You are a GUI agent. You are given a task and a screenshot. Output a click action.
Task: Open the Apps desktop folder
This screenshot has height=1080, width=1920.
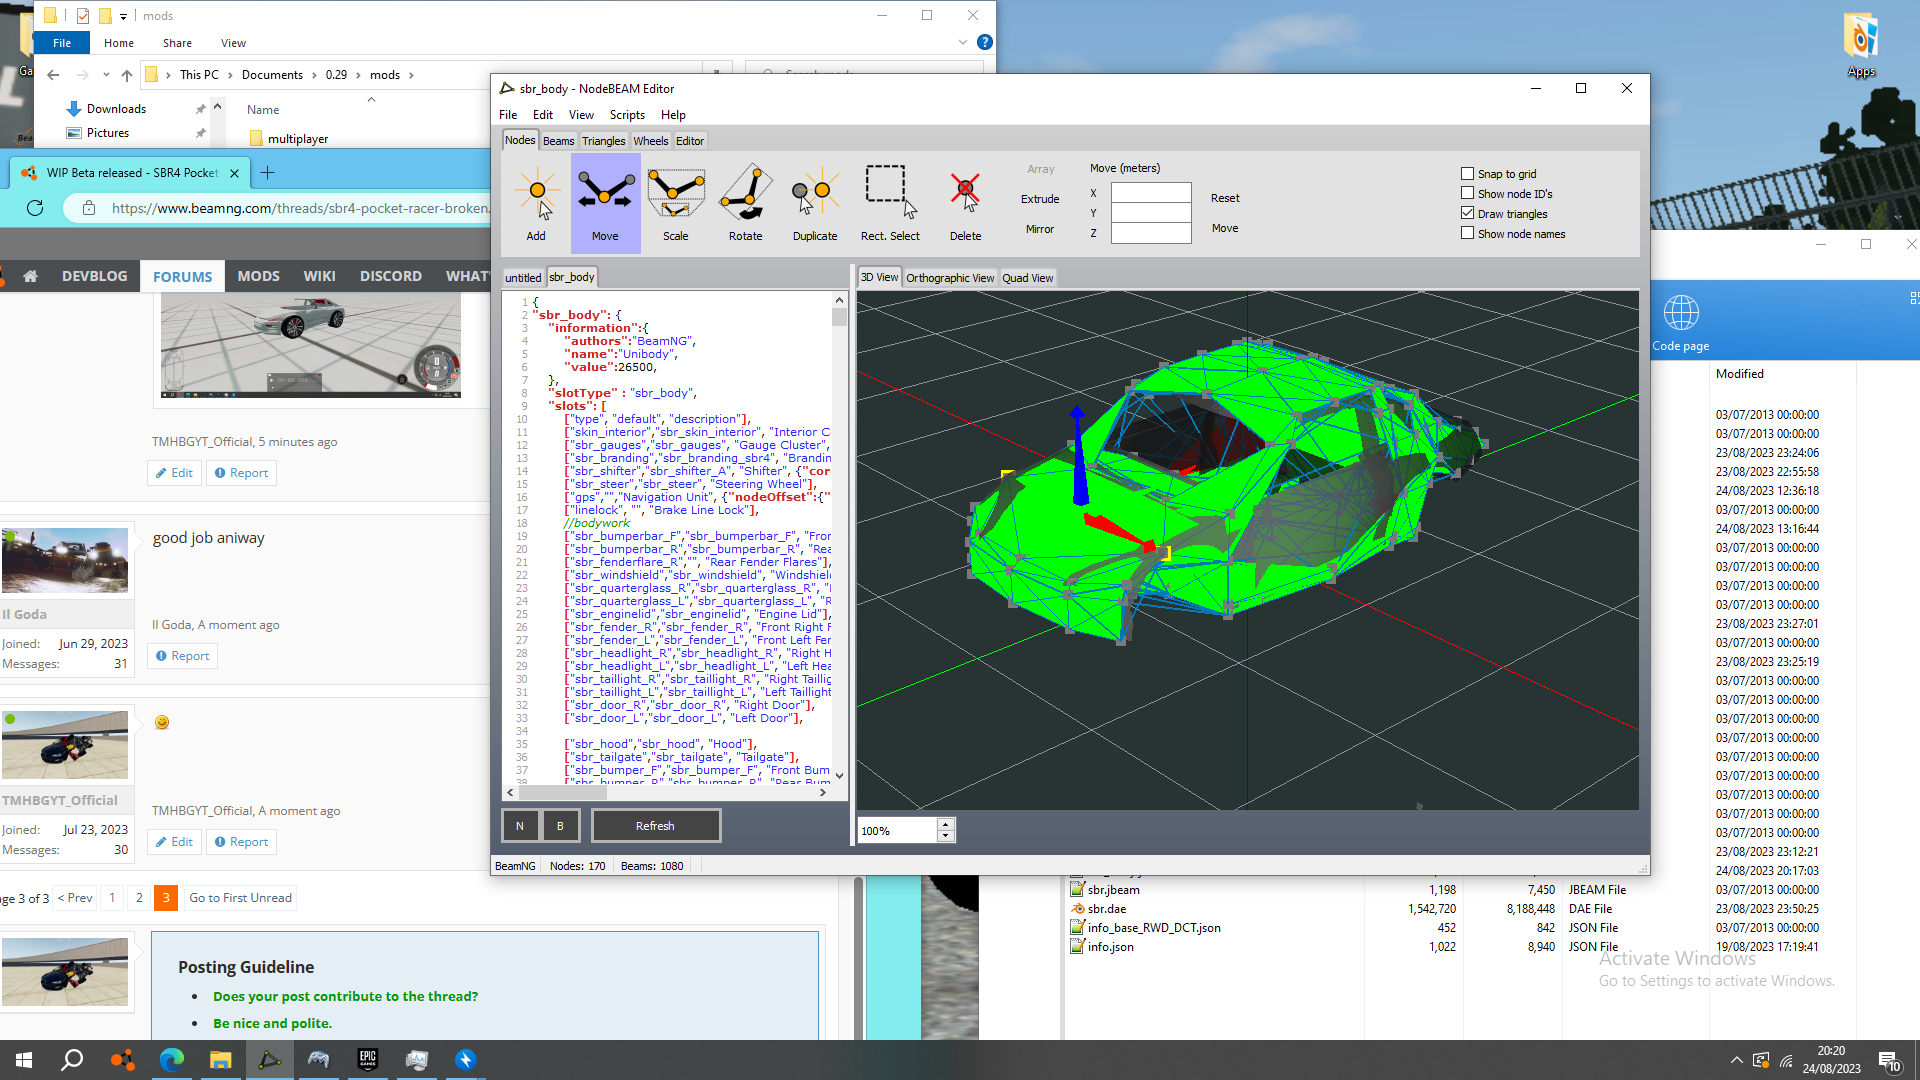coord(1861,44)
